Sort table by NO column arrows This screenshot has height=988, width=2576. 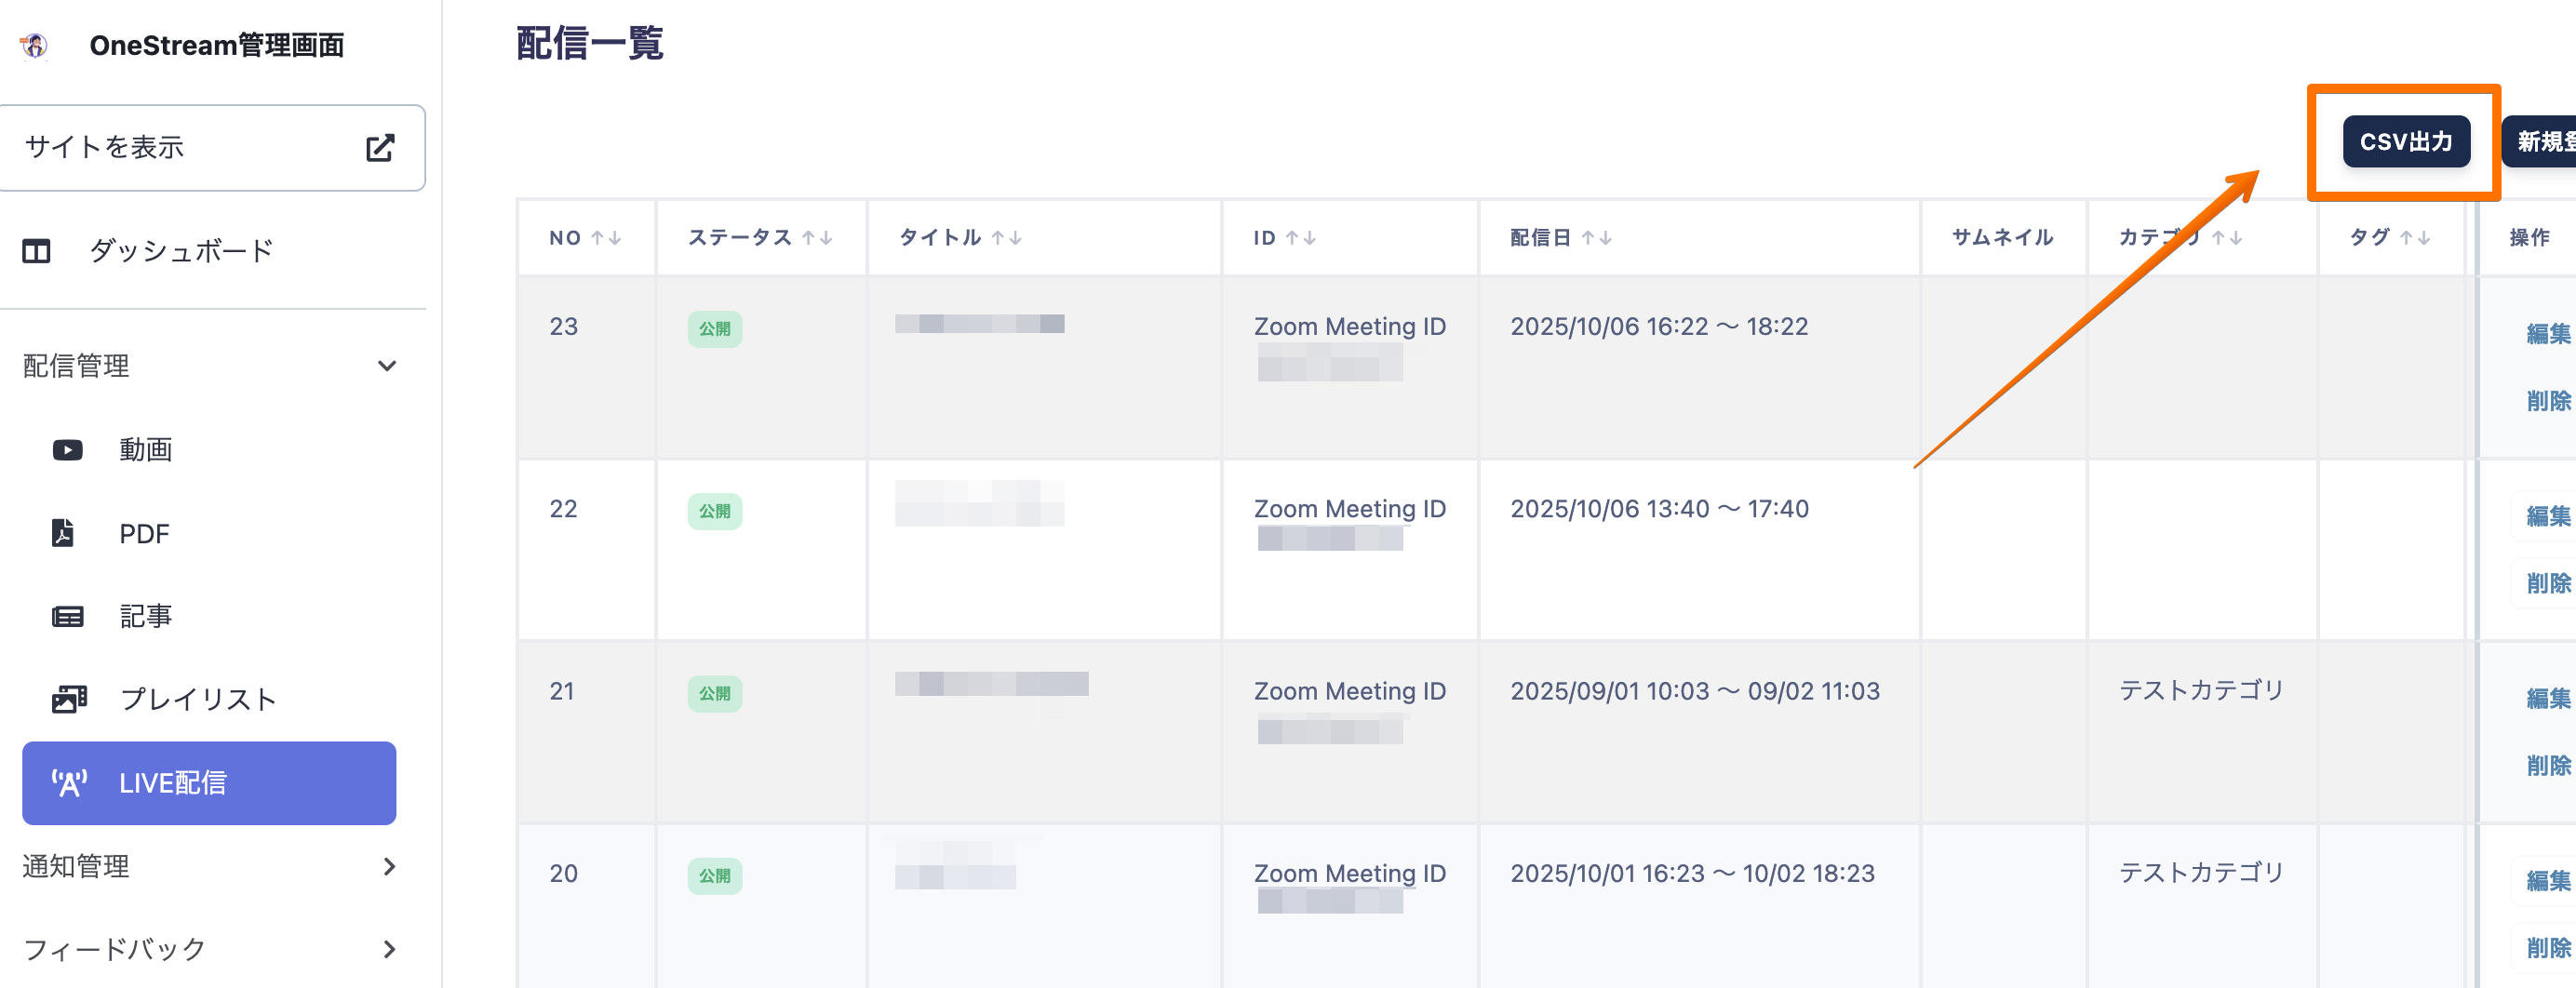pyautogui.click(x=606, y=238)
